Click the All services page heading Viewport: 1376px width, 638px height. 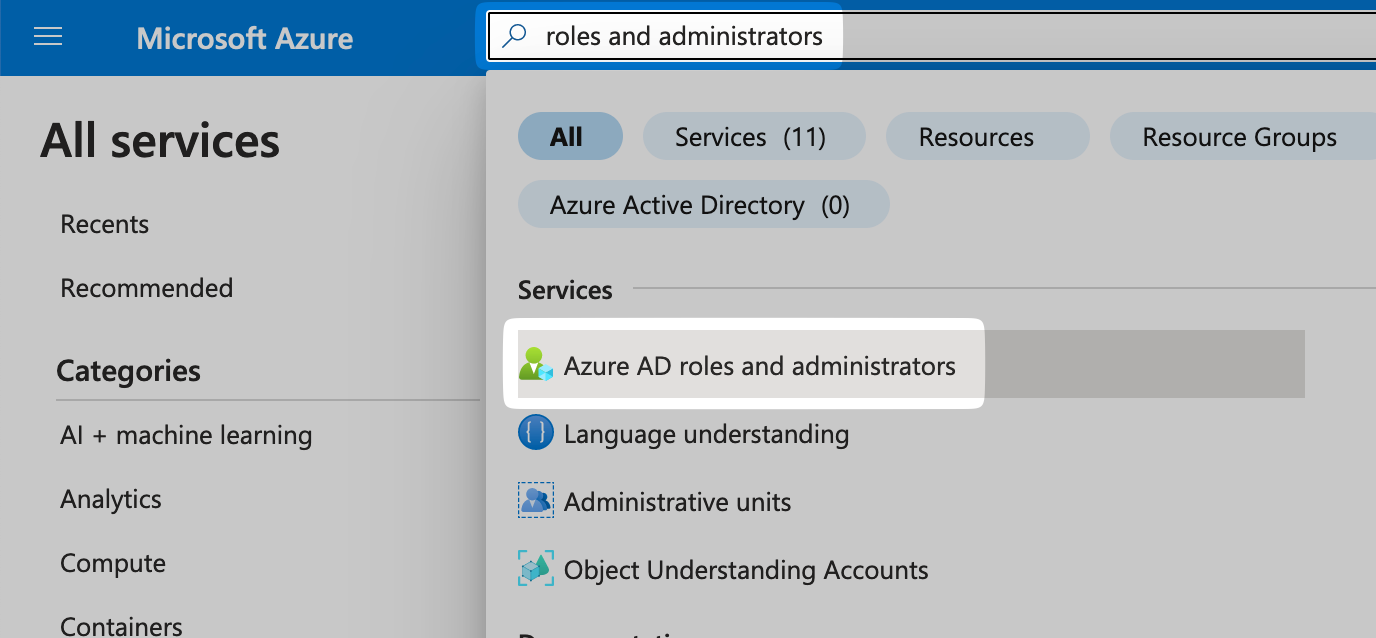[160, 141]
